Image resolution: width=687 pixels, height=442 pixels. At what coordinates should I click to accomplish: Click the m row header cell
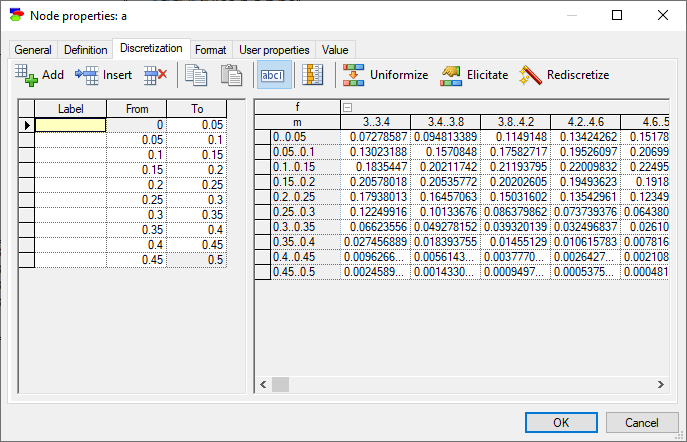[297, 122]
